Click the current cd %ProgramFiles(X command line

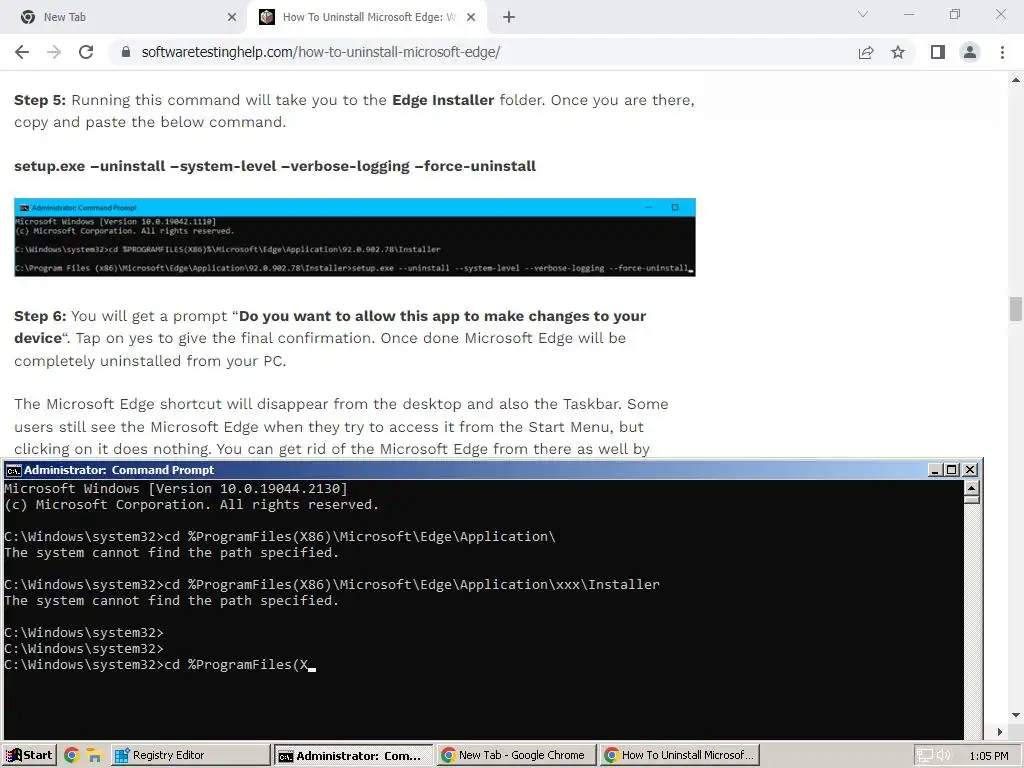pos(160,665)
